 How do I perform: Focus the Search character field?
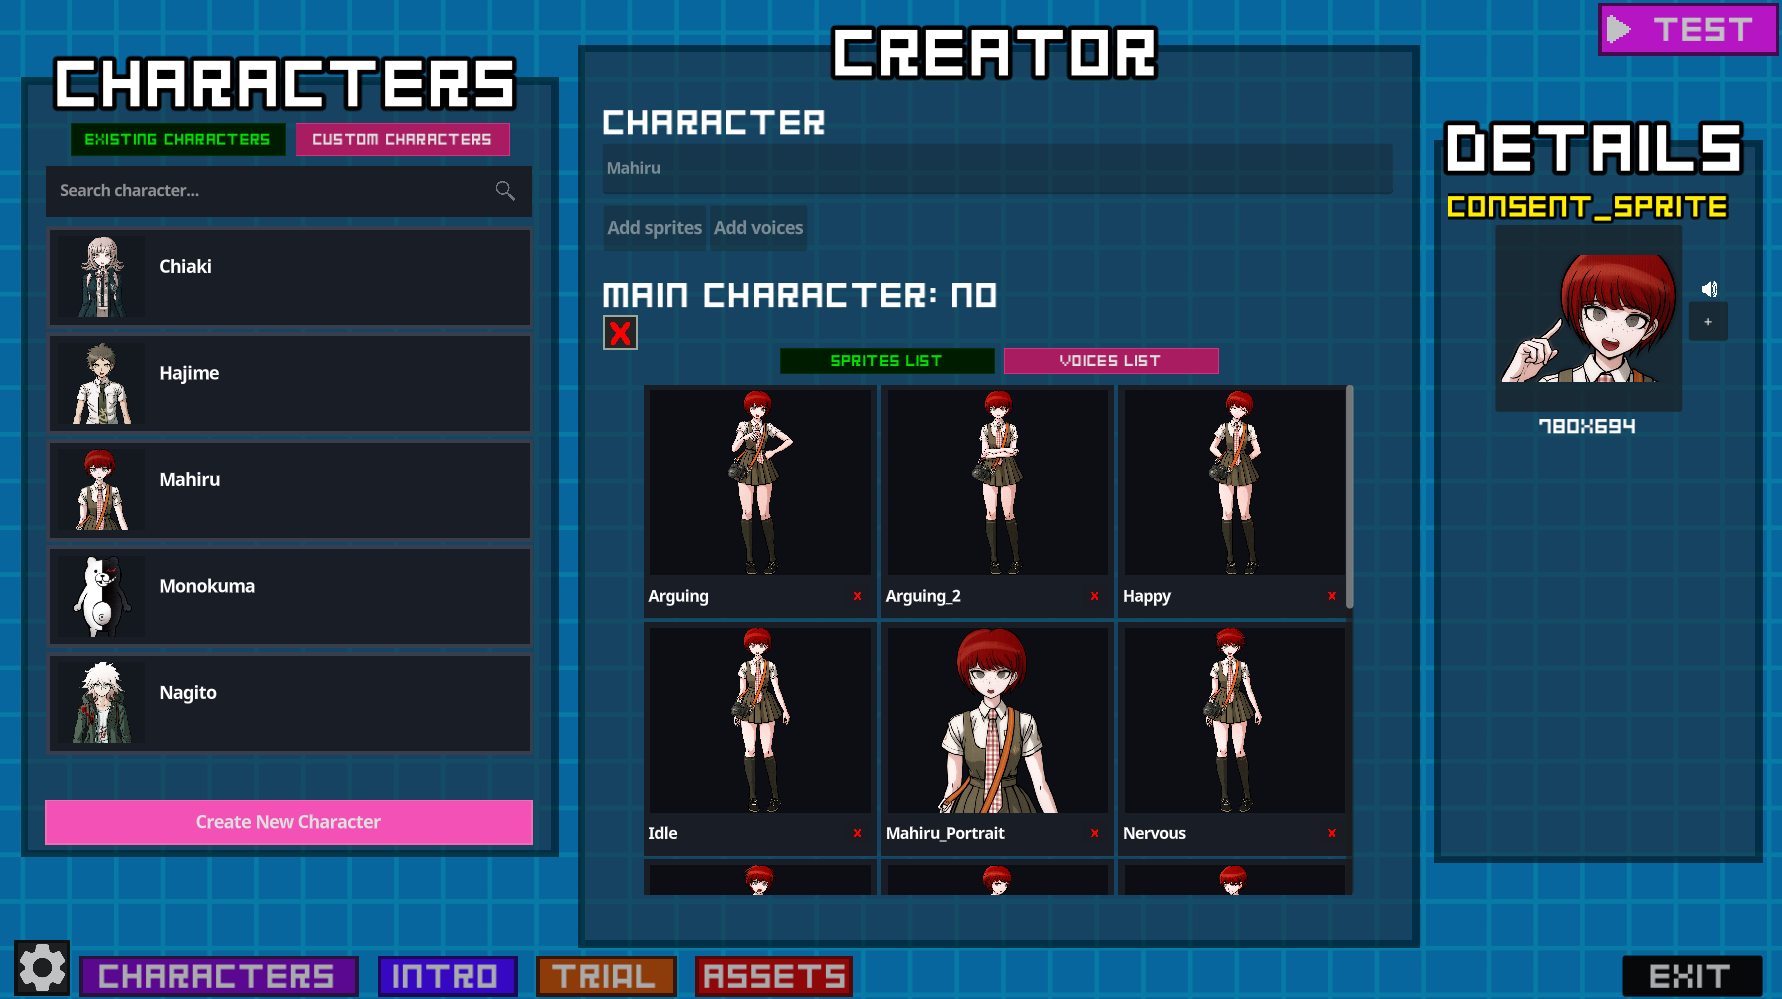click(x=289, y=191)
